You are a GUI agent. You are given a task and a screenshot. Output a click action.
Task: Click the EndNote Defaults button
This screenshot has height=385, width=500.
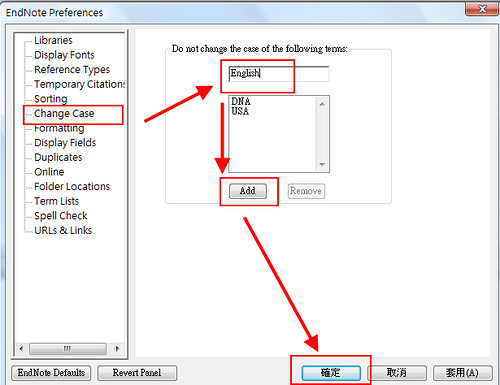pos(51,373)
